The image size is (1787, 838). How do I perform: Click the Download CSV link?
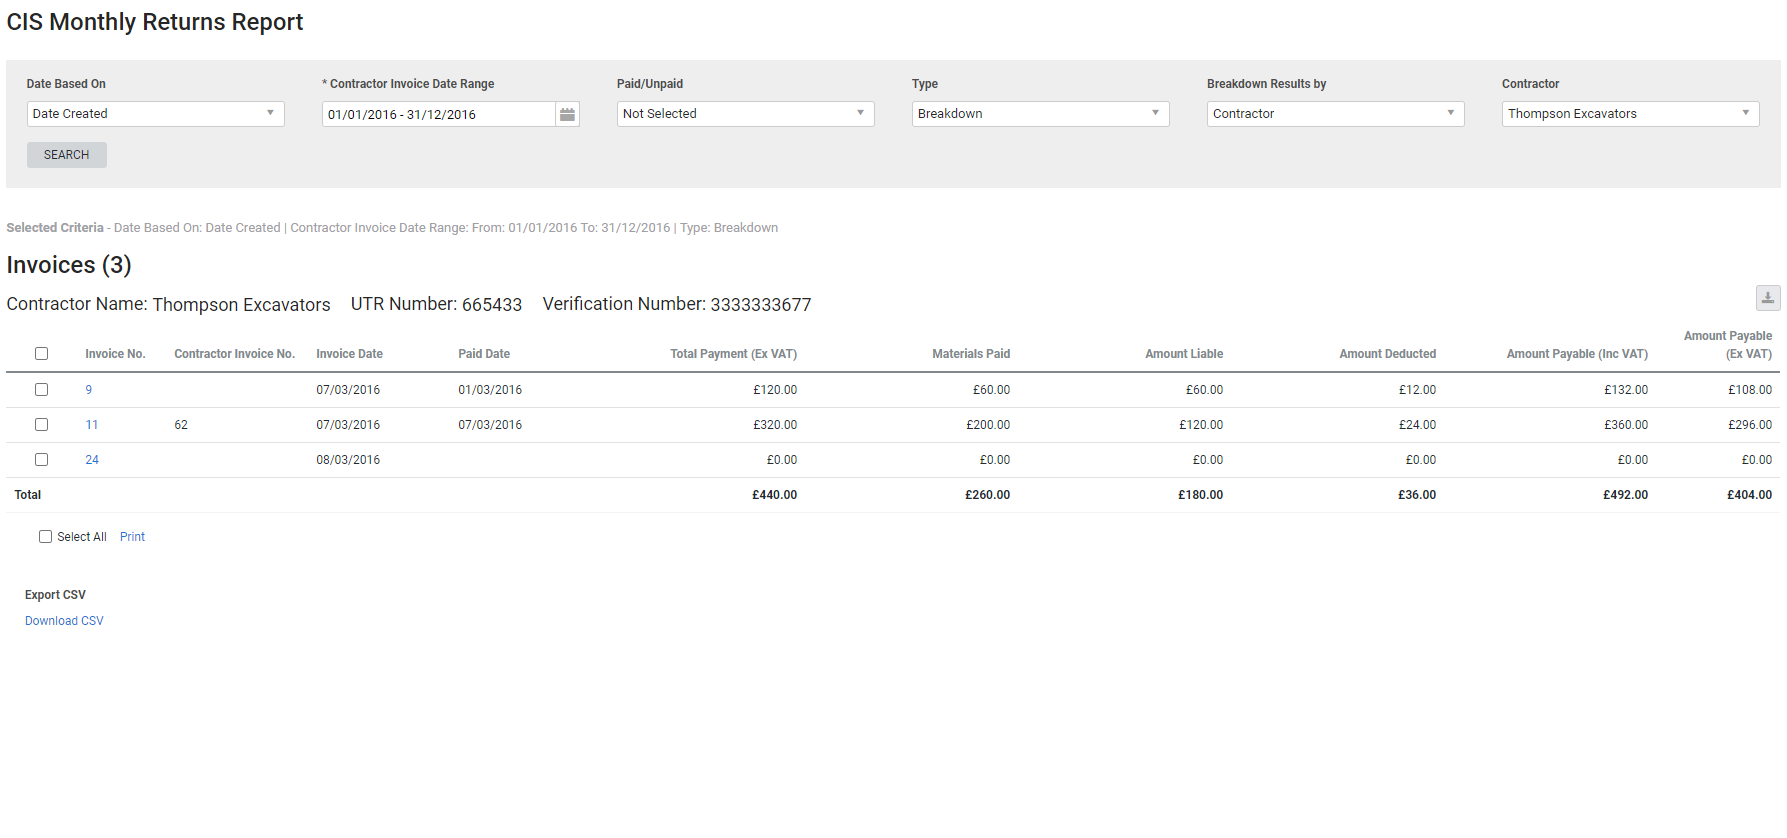64,621
